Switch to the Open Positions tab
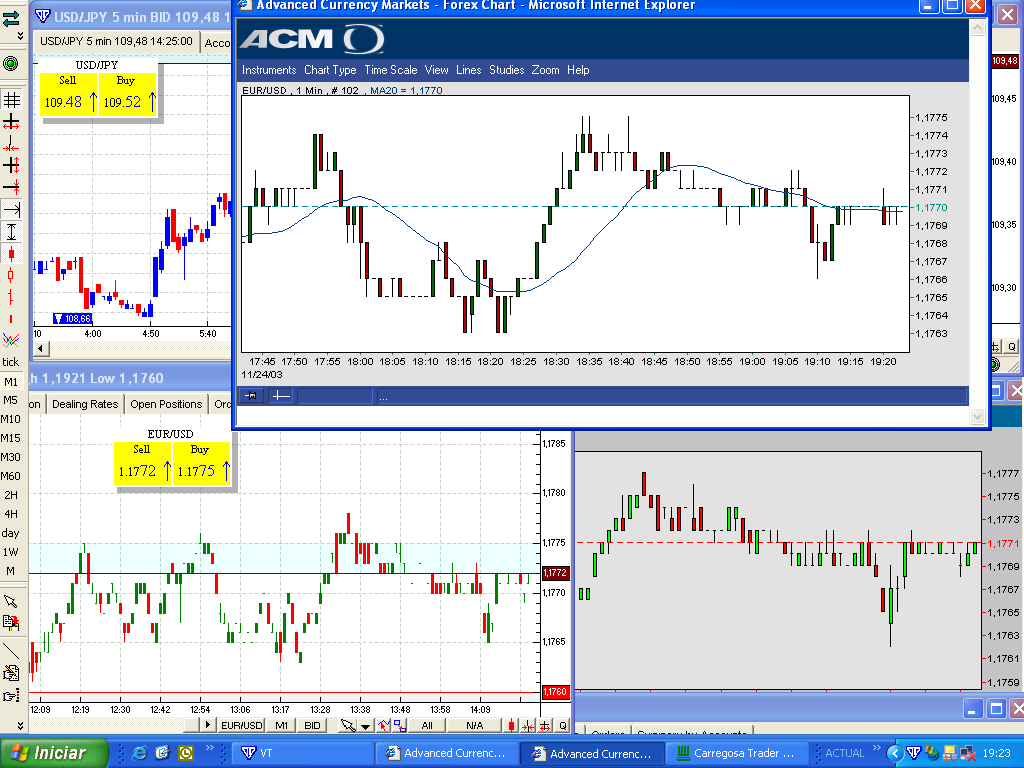The height and width of the screenshot is (768, 1024). tap(166, 404)
